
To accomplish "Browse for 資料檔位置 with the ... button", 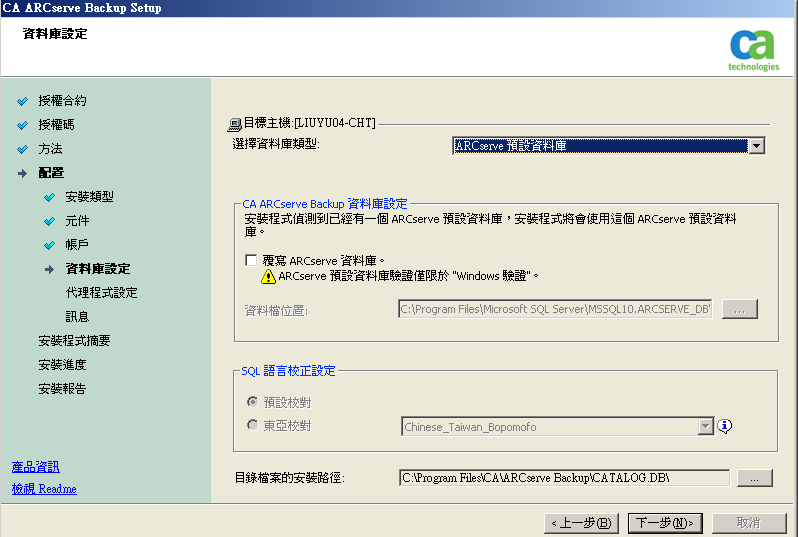I will tap(739, 309).
